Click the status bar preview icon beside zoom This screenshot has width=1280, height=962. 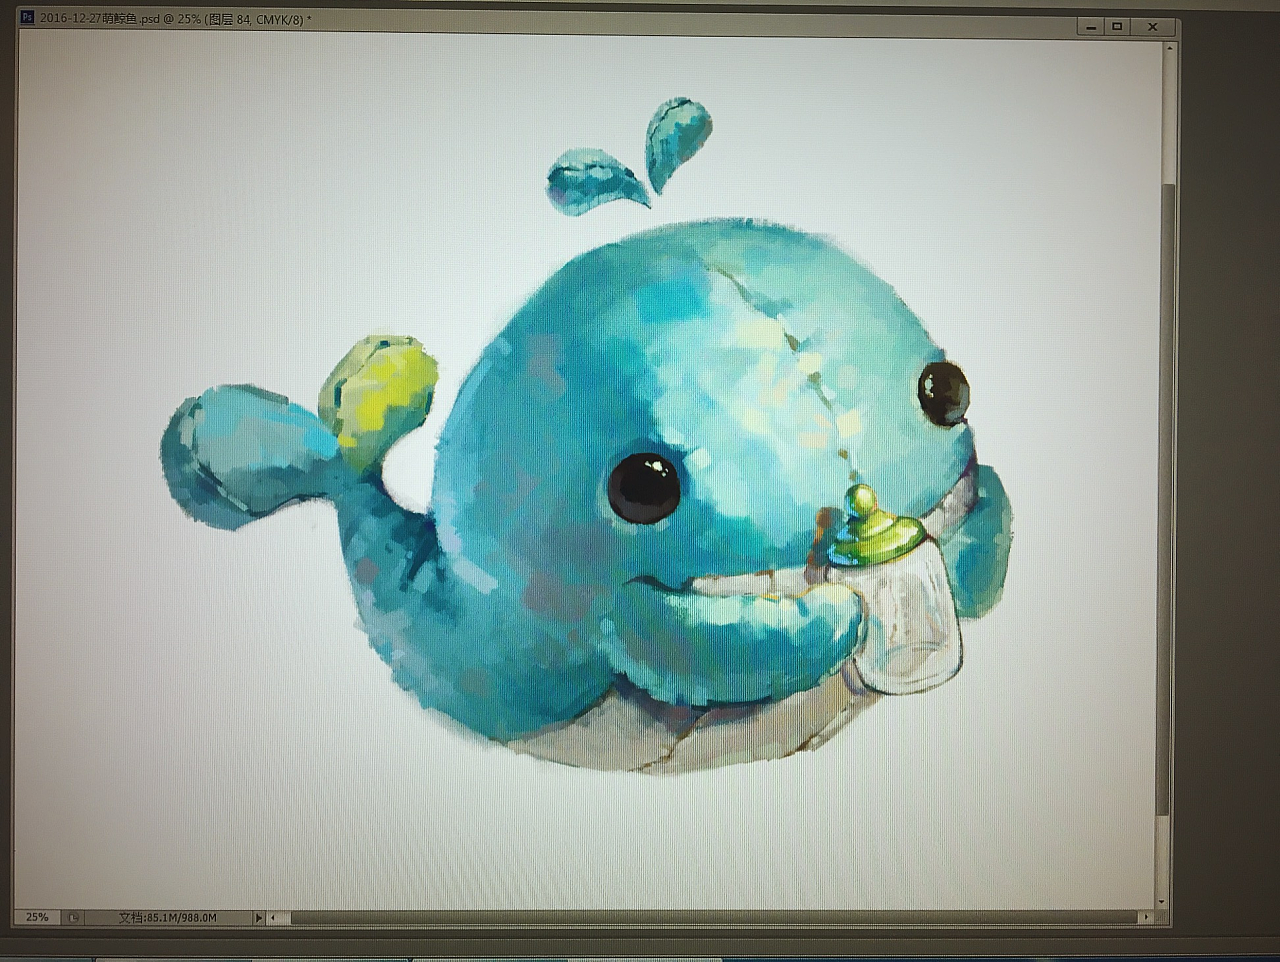point(73,917)
